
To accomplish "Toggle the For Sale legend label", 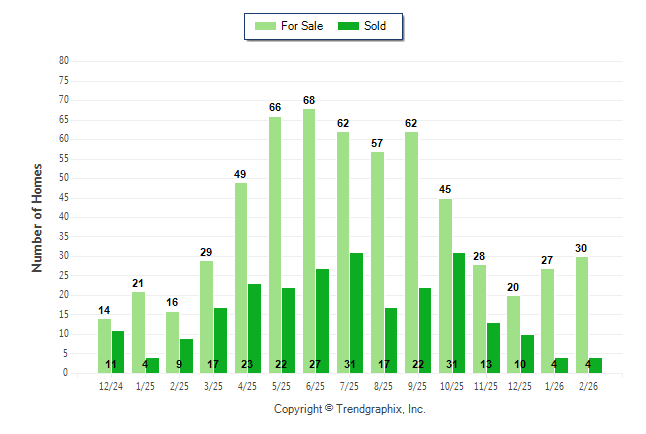I will (x=302, y=26).
